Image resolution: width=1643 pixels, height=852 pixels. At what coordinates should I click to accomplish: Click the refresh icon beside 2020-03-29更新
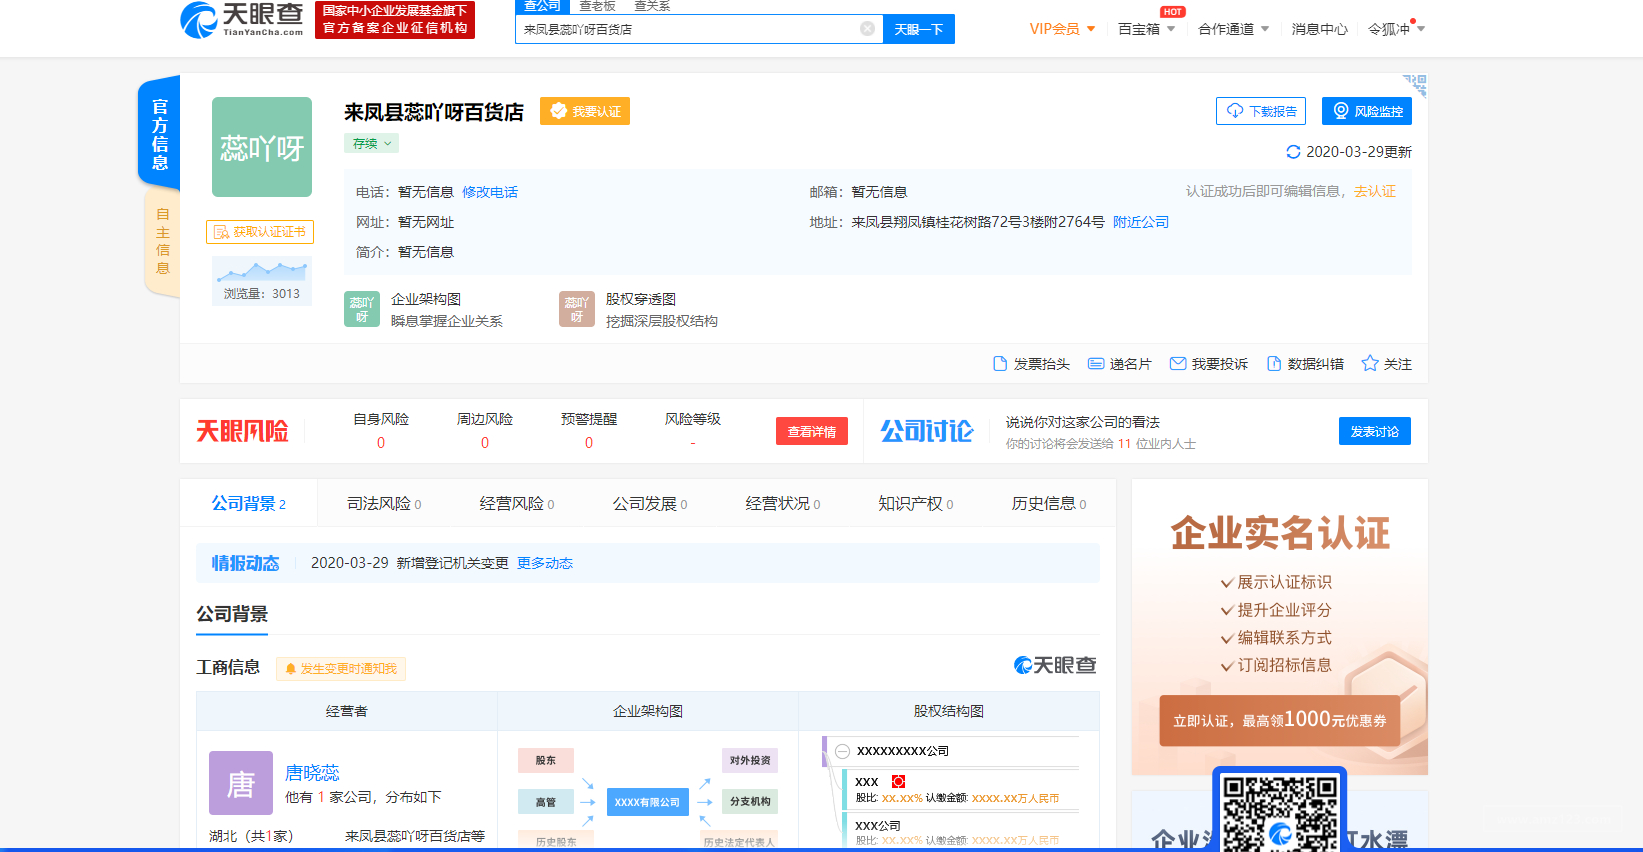click(x=1293, y=152)
